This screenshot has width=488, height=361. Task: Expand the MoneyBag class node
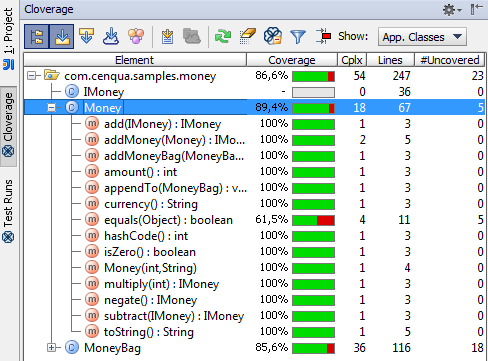tap(51, 348)
